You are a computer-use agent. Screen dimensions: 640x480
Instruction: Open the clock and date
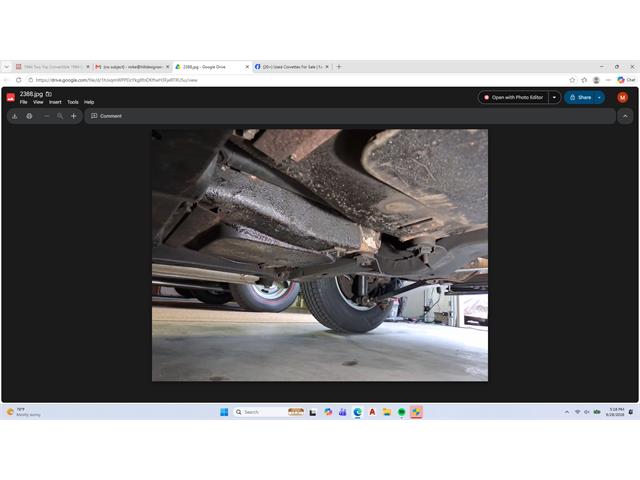(615, 412)
